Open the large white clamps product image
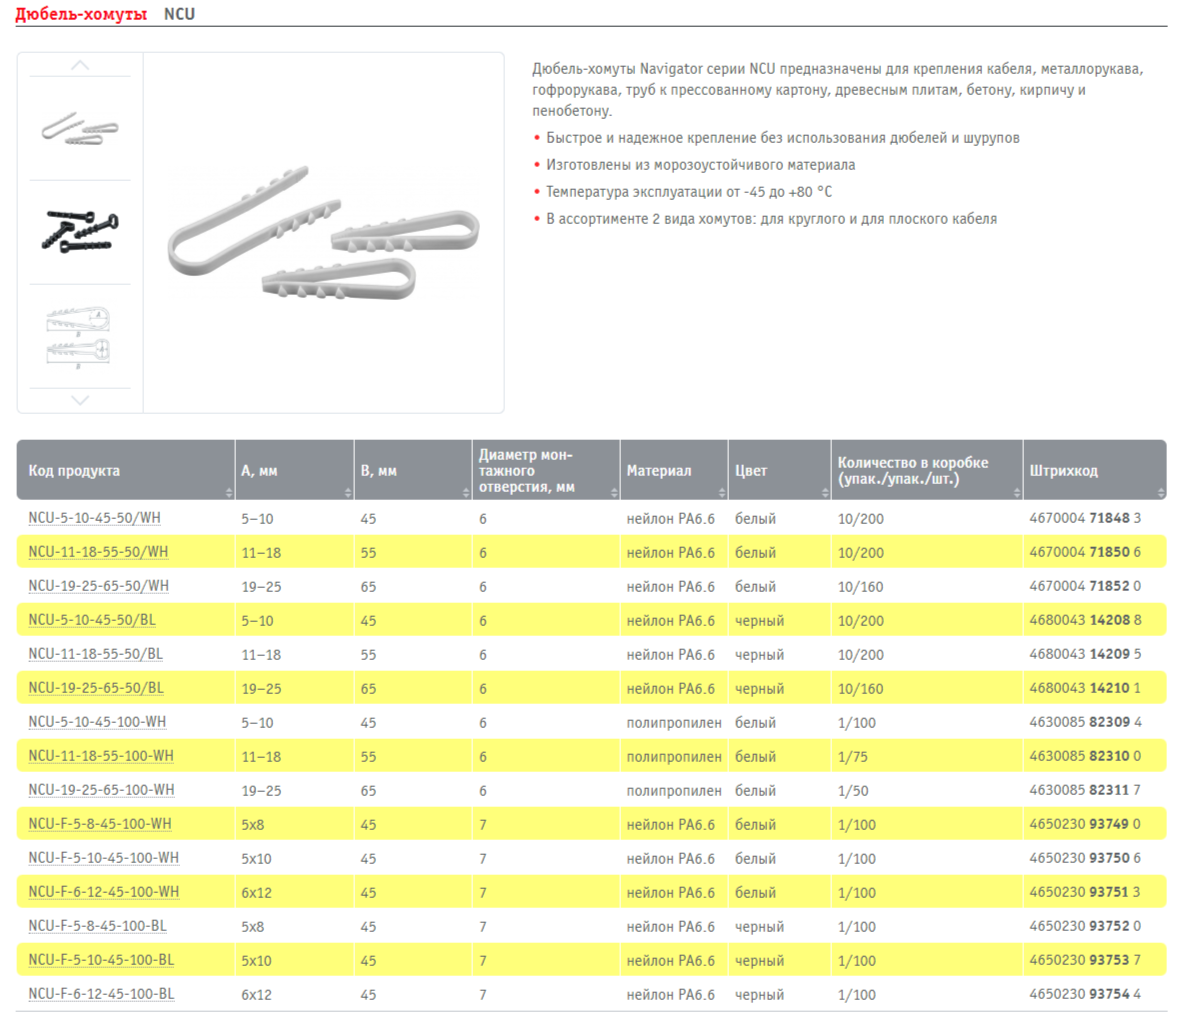Image resolution: width=1178 pixels, height=1021 pixels. [323, 233]
